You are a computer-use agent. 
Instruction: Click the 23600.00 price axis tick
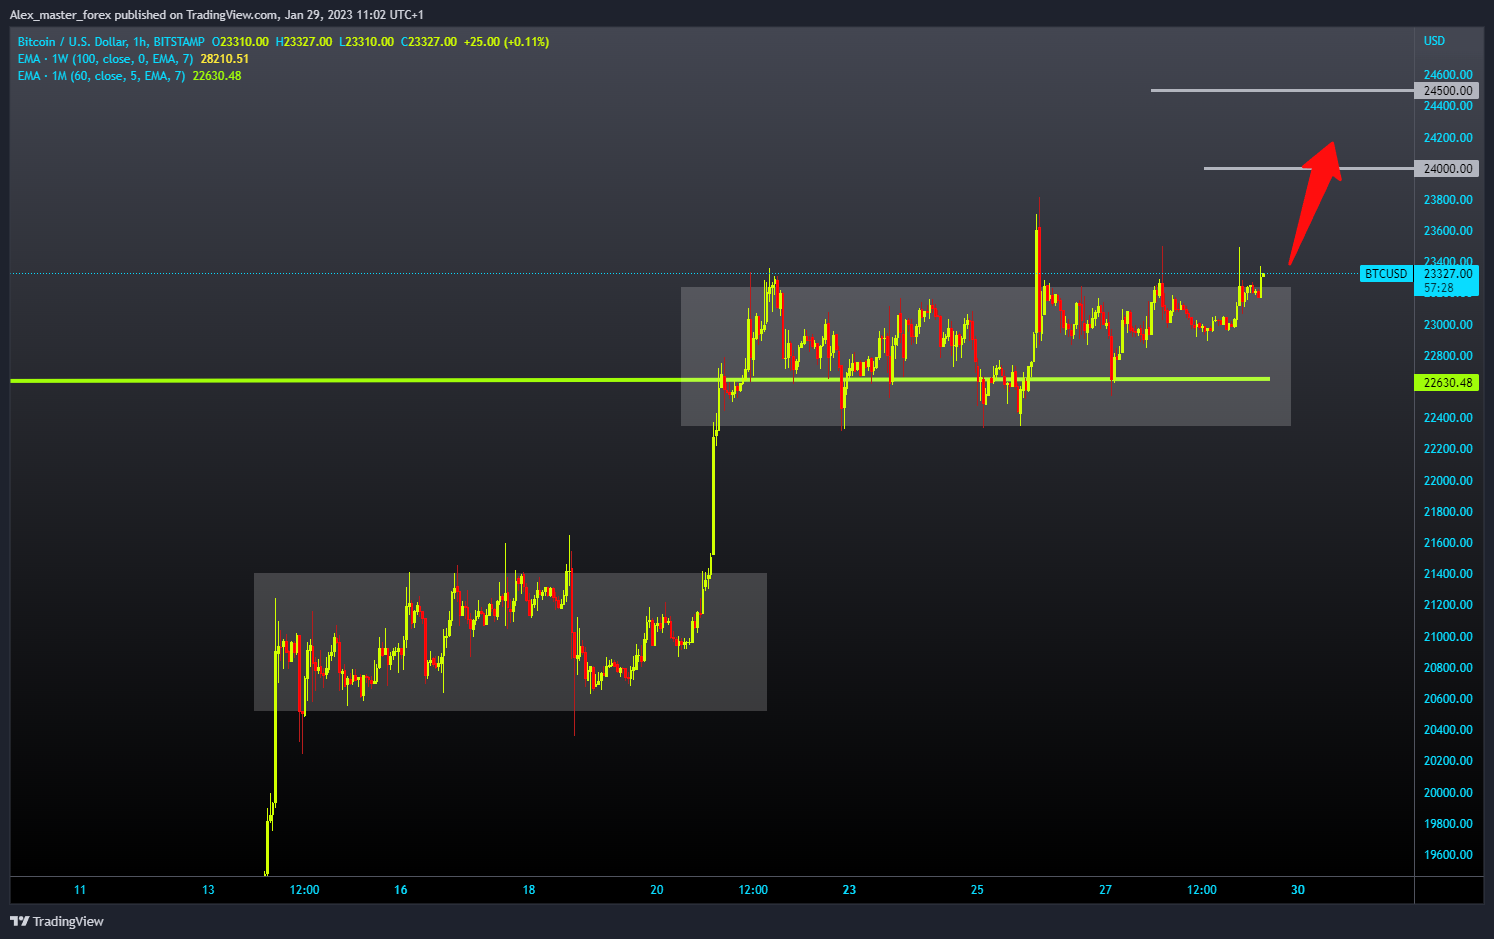(1447, 231)
